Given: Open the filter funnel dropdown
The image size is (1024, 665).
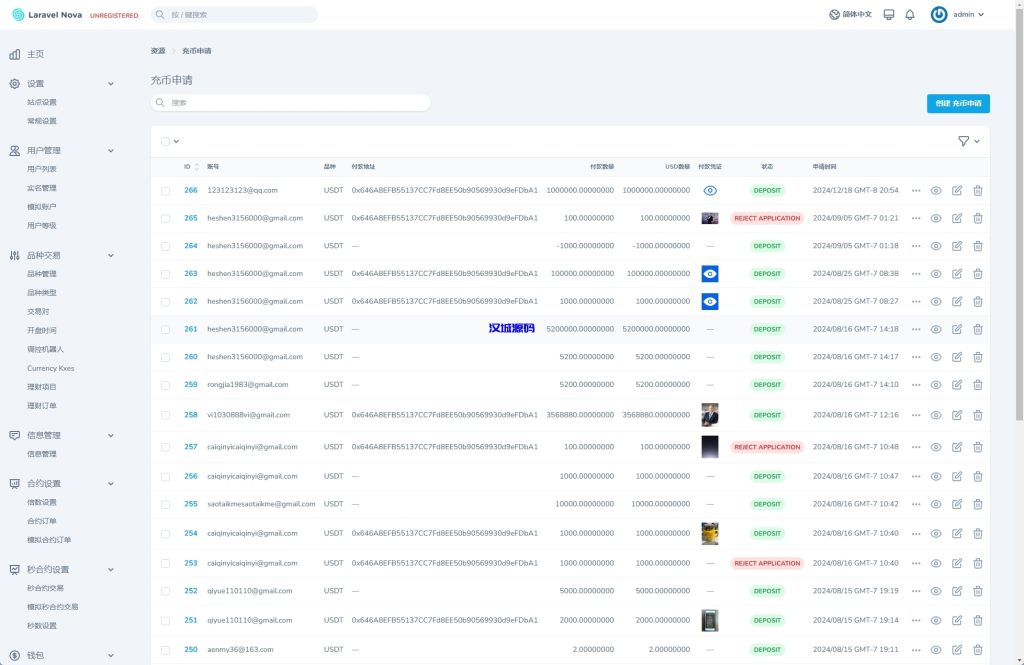Looking at the screenshot, I should click(x=968, y=141).
